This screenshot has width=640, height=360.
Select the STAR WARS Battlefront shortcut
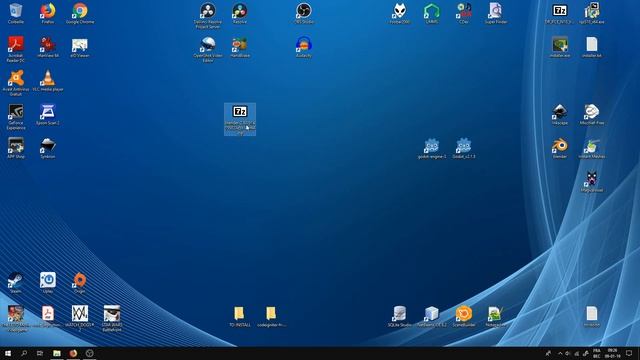112,318
